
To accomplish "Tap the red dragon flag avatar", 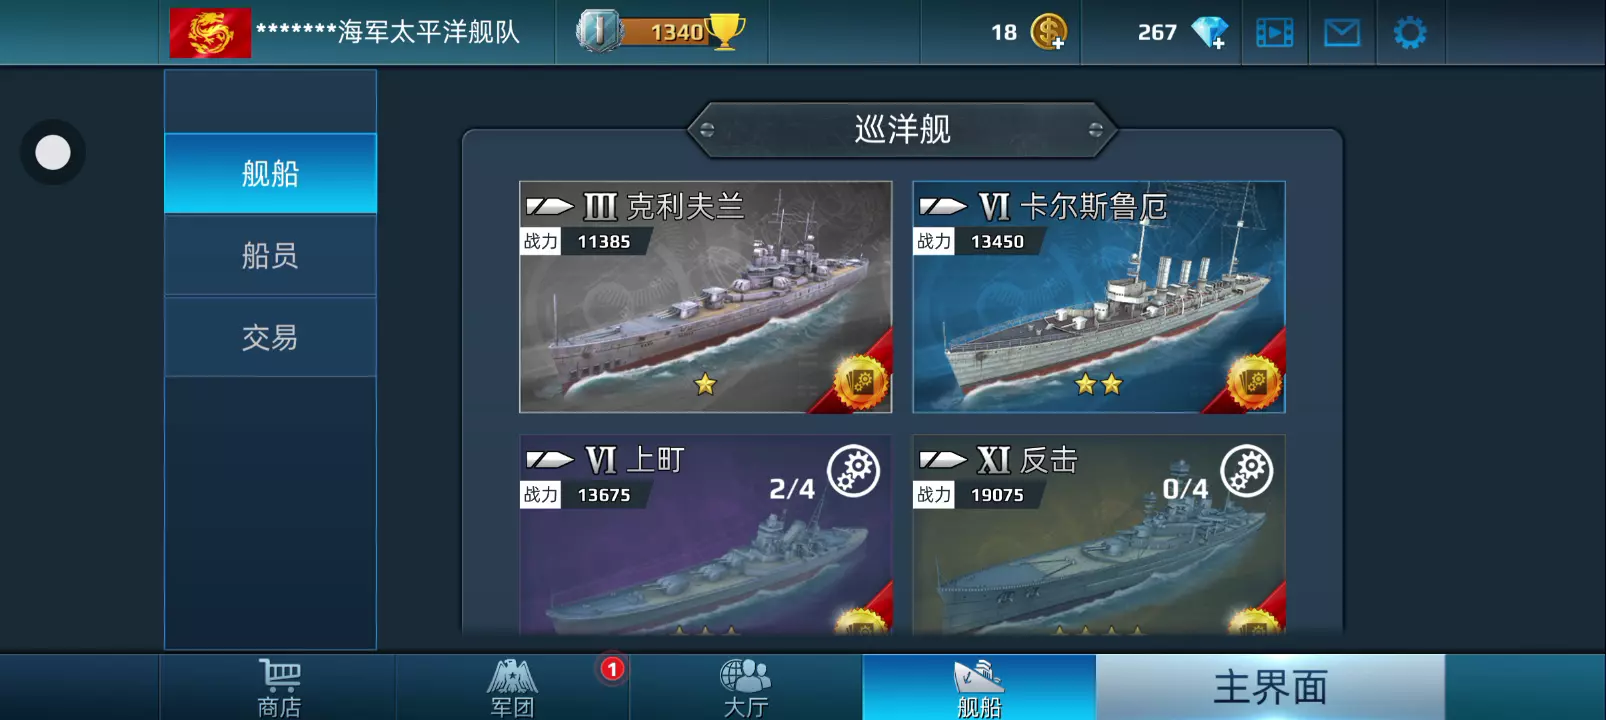I will [210, 32].
